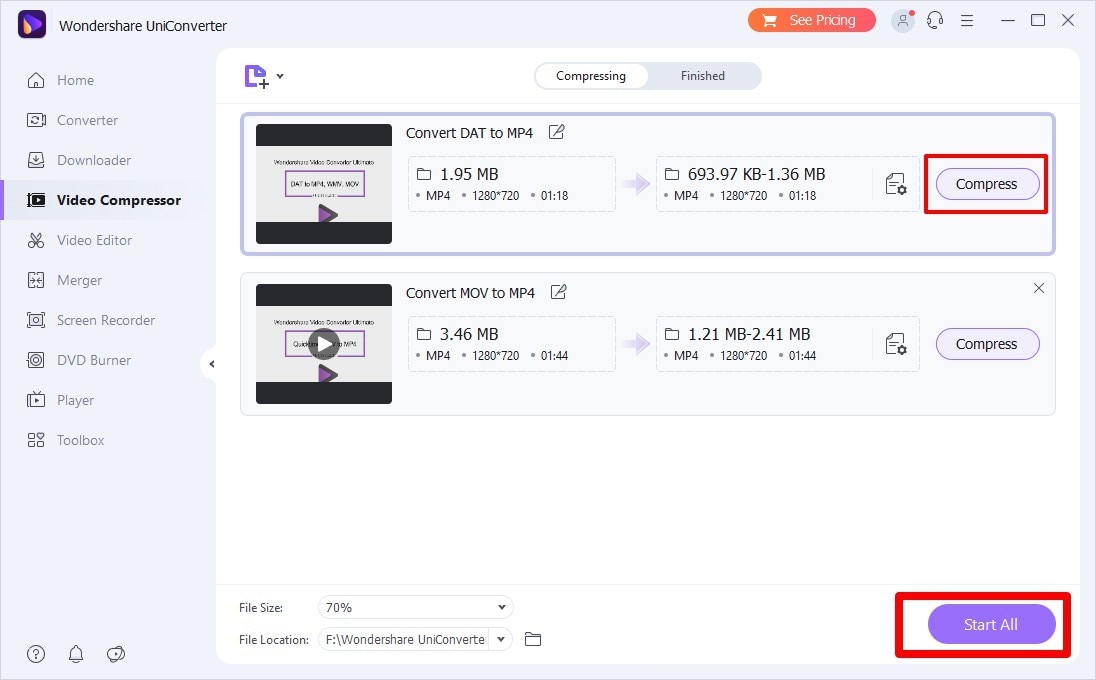The width and height of the screenshot is (1096, 680).
Task: Play the Convert MOV to MP4 thumbnail
Action: point(324,344)
